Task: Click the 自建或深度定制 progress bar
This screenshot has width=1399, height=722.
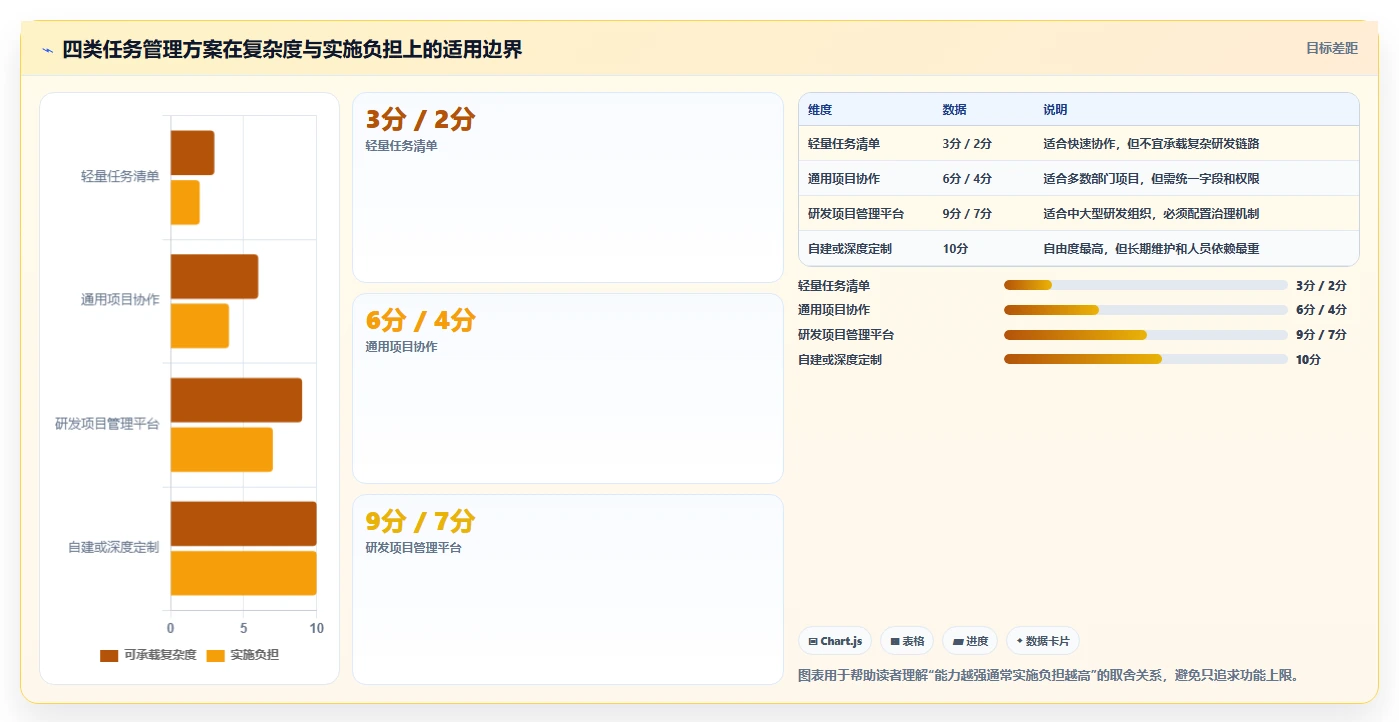Action: 1145,359
